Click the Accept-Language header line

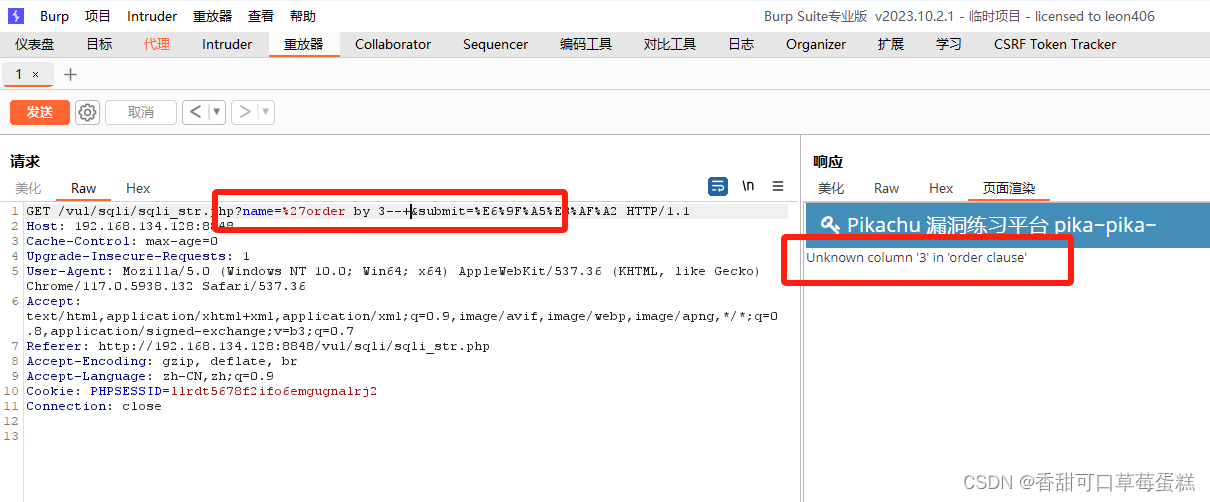pyautogui.click(x=150, y=377)
